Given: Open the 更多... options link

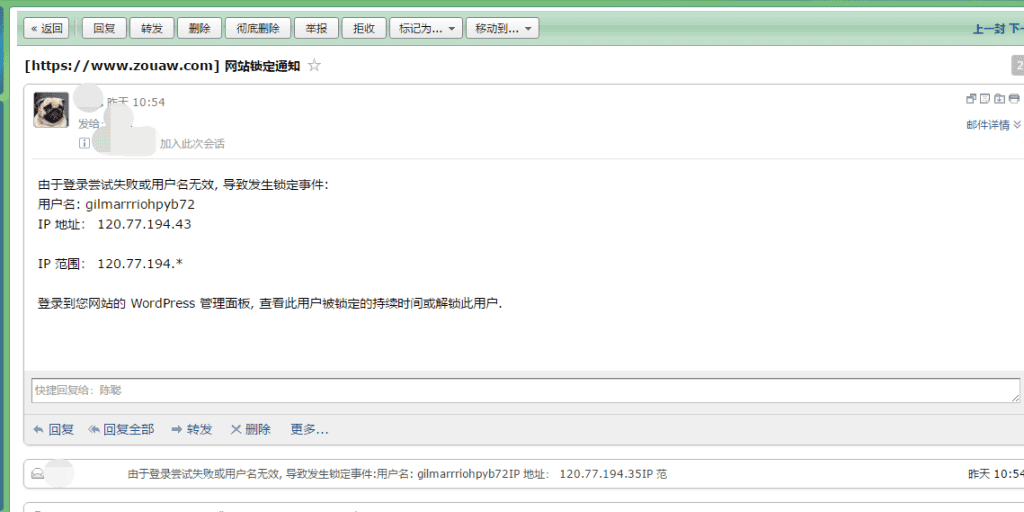Looking at the screenshot, I should (x=309, y=429).
